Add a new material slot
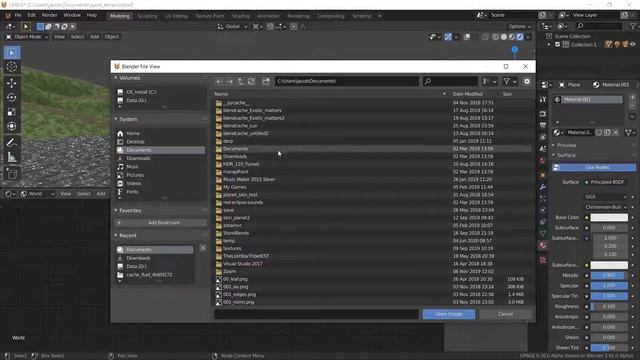640x360 pixels. pos(632,98)
